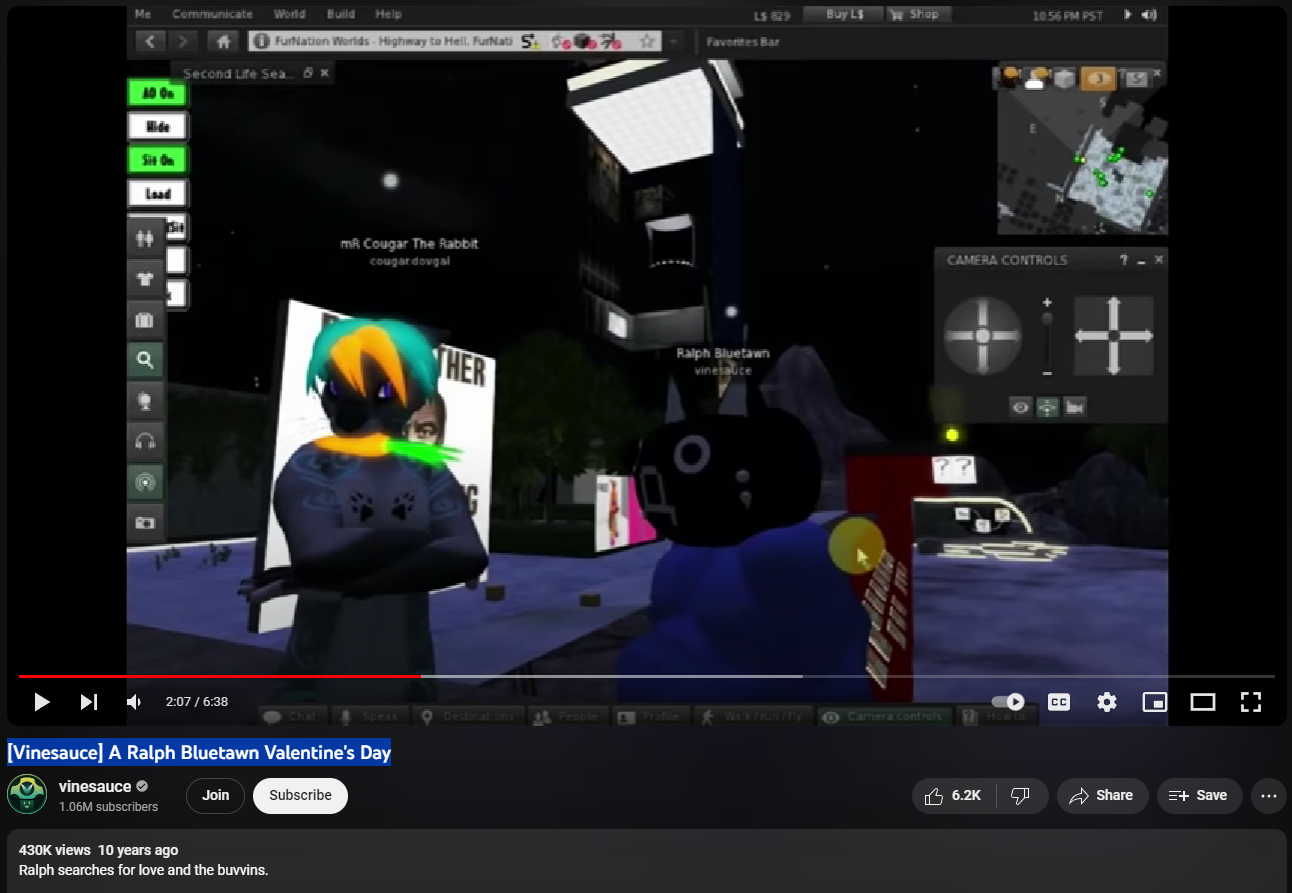Add landmark with the star icon
This screenshot has width=1292, height=893.
click(647, 42)
